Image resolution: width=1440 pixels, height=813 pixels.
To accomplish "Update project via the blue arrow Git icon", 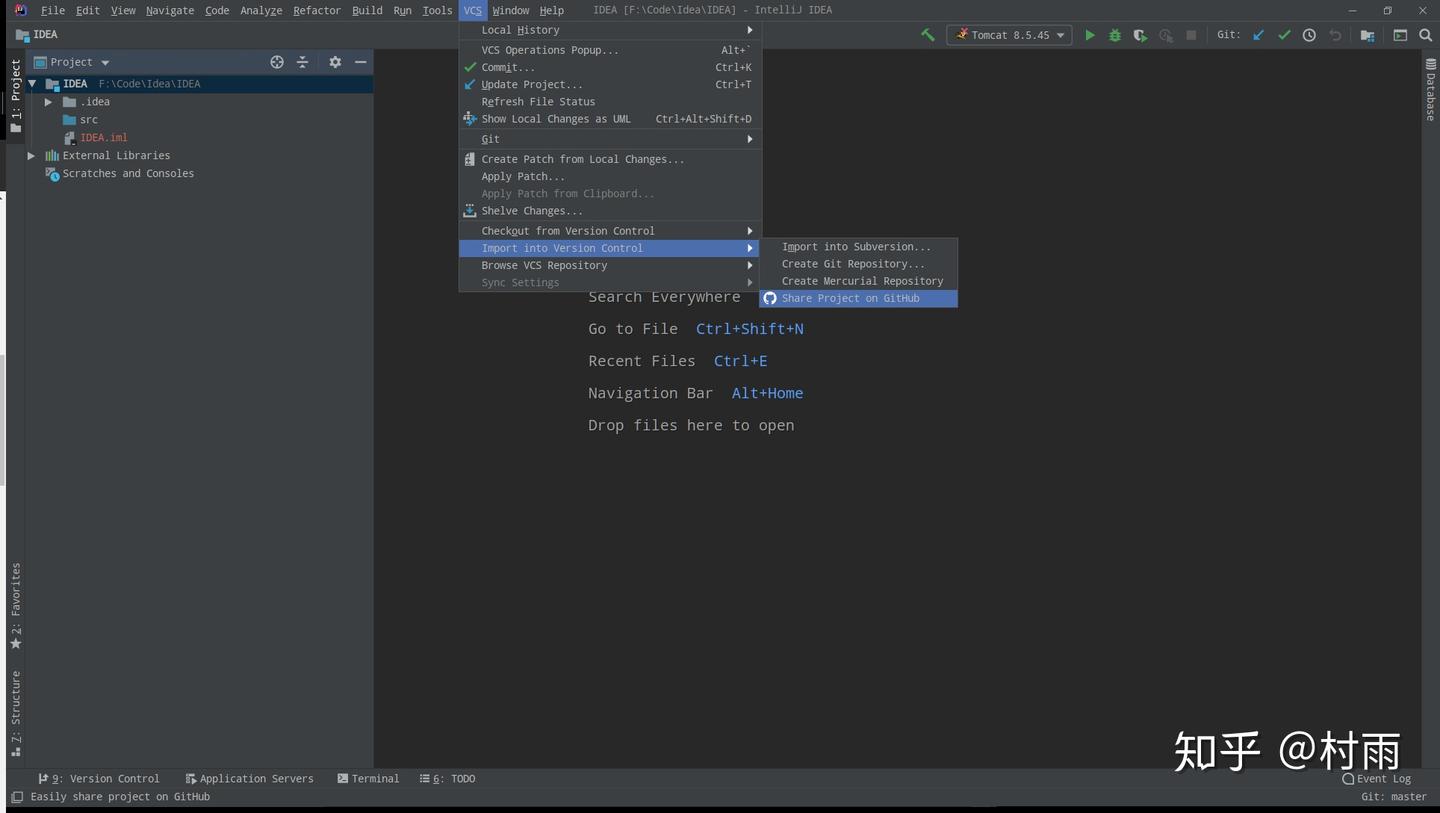I will [x=1258, y=35].
